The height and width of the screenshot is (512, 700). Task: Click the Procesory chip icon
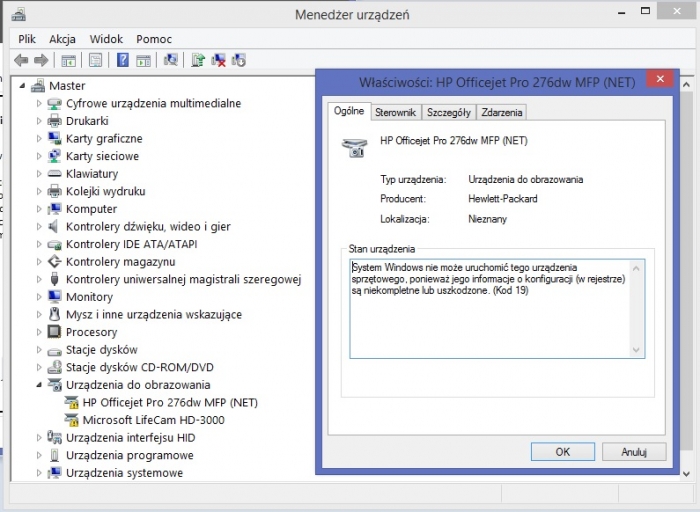coord(54,332)
